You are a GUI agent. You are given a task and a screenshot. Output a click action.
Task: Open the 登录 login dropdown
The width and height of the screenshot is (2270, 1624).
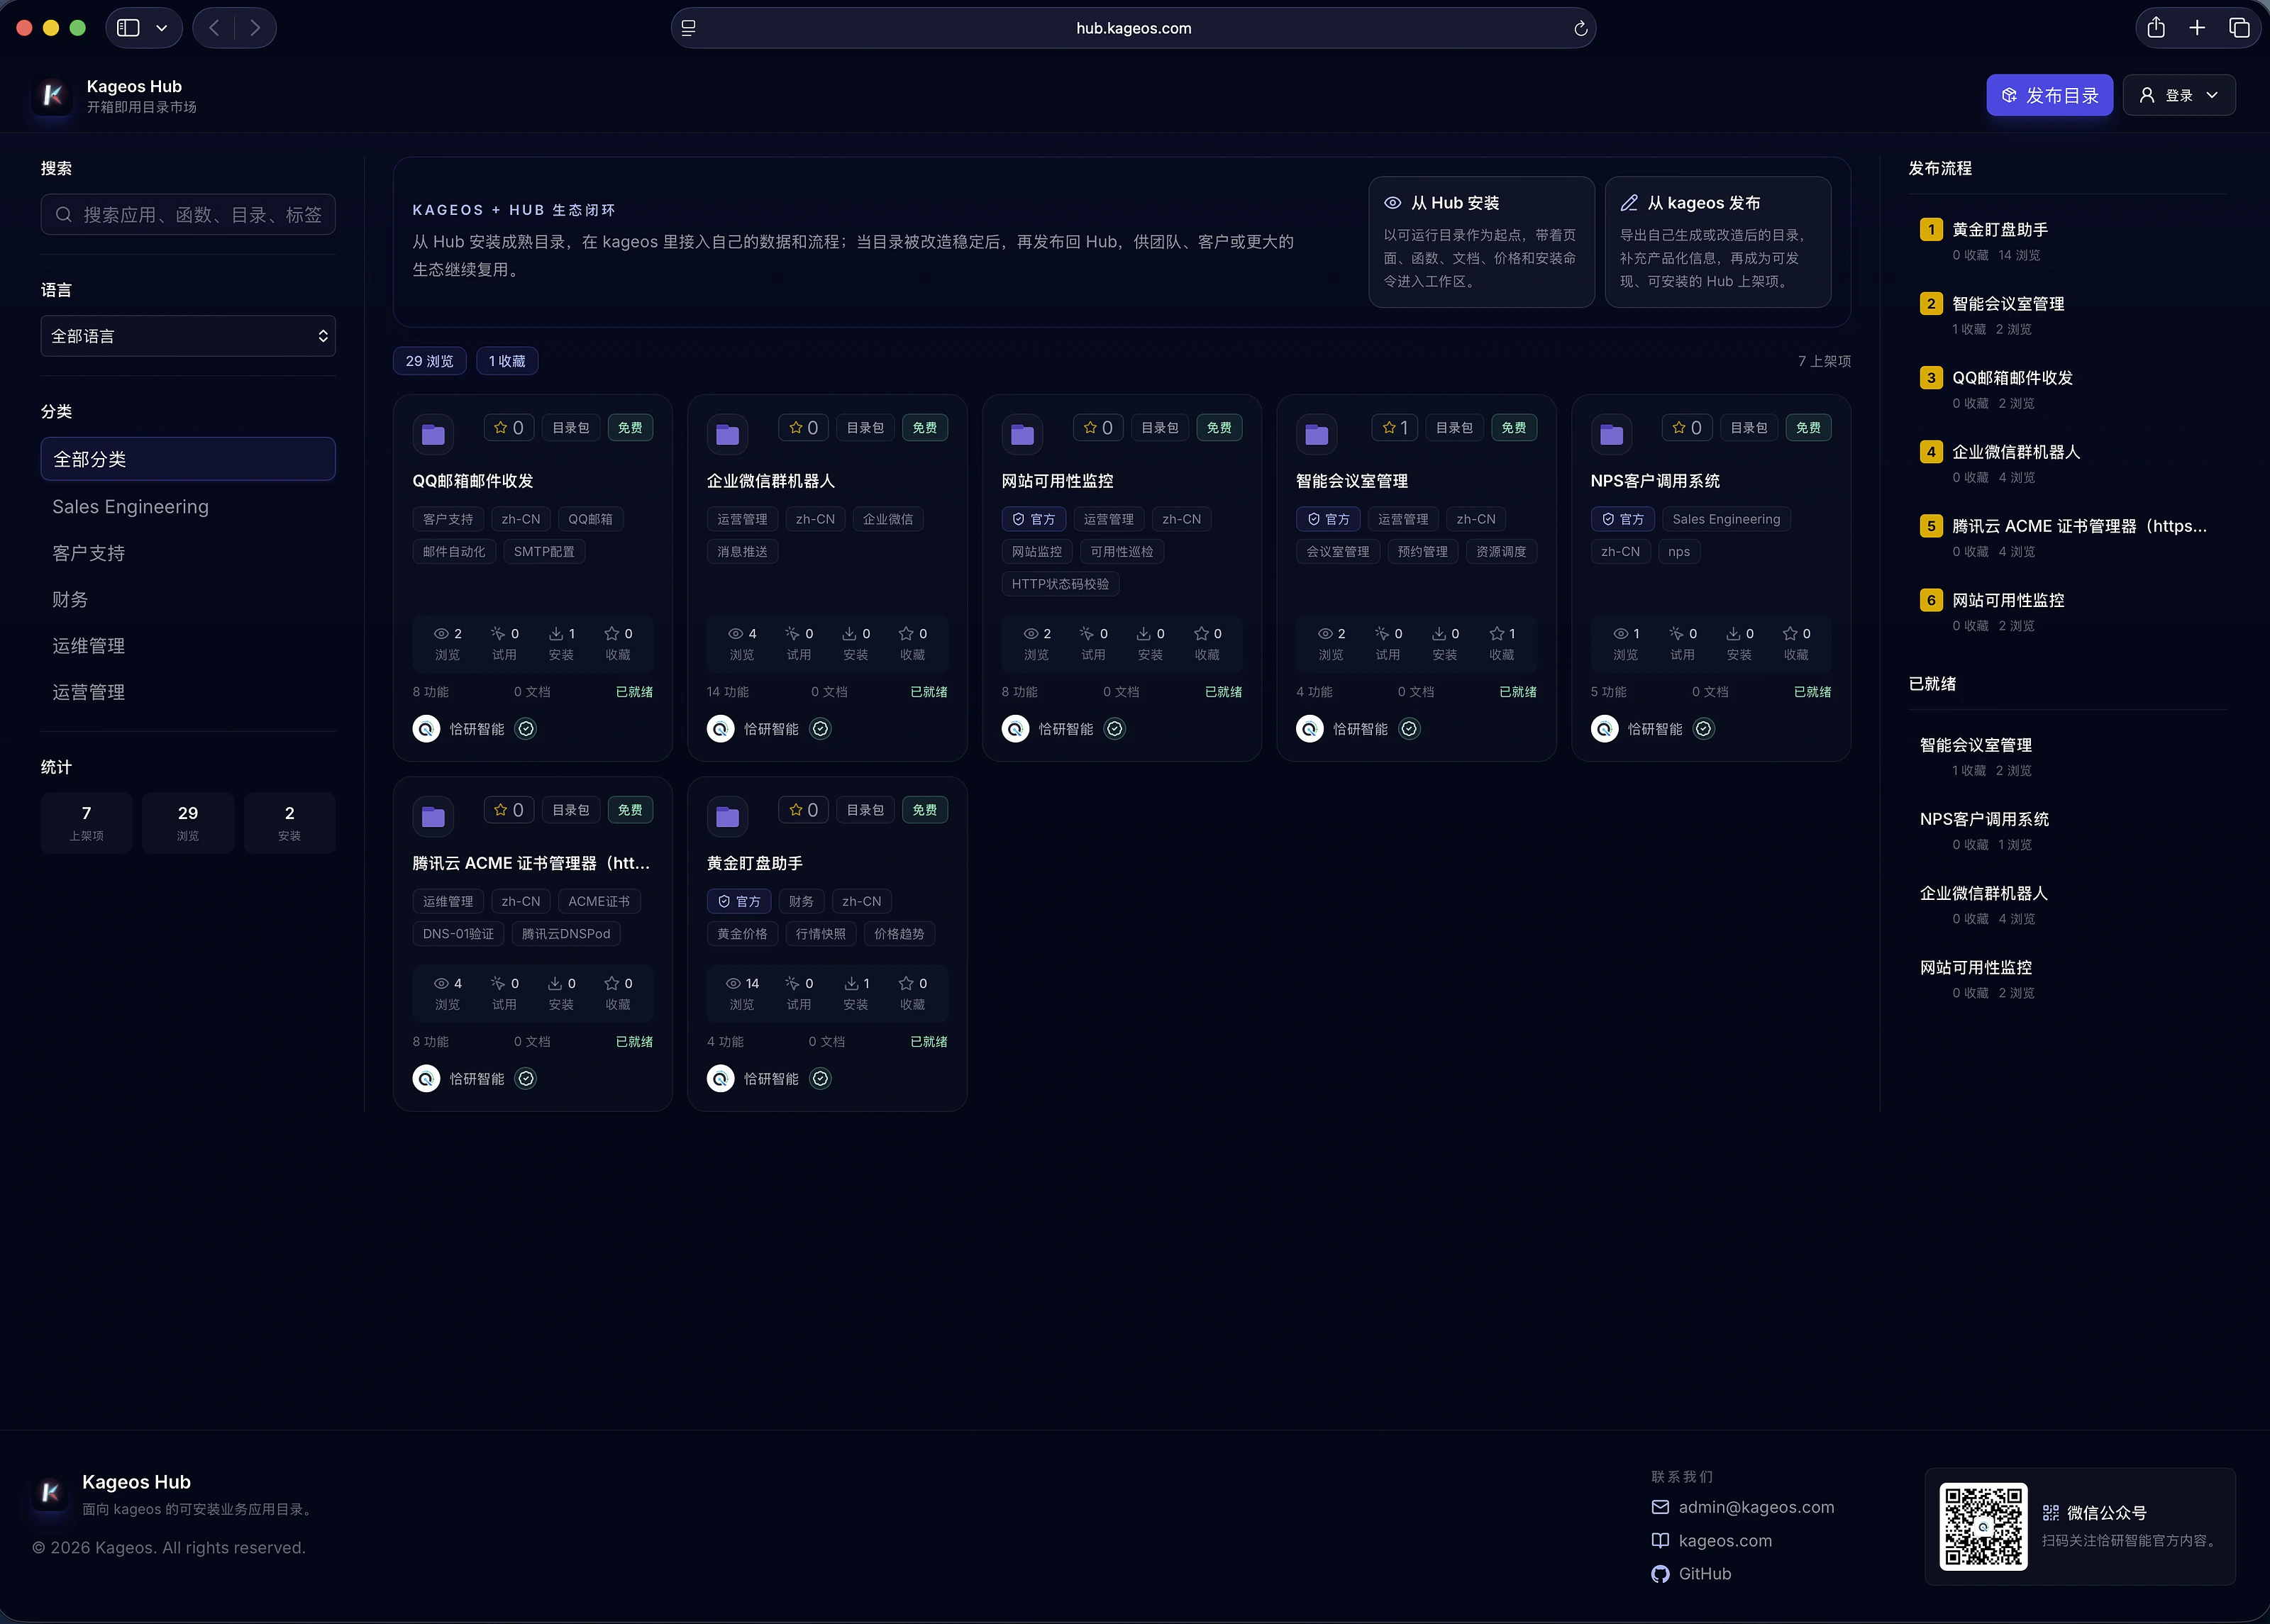pos(2179,95)
